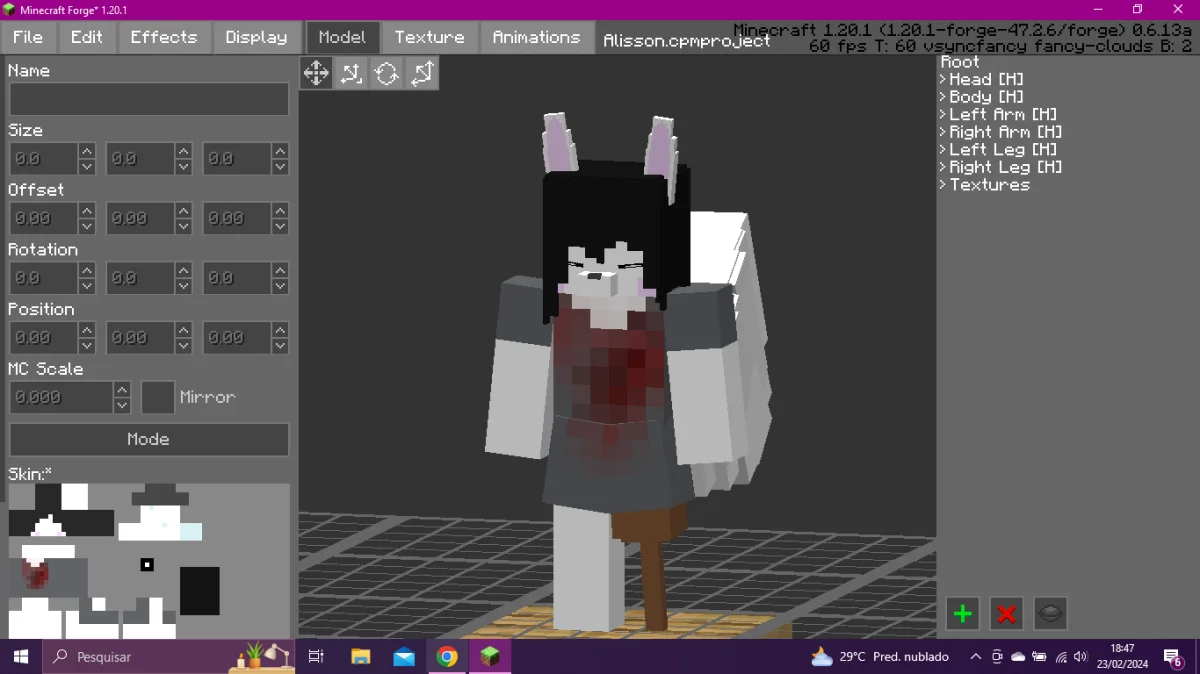The height and width of the screenshot is (674, 1200).
Task: Click the Name text field
Action: 149,99
